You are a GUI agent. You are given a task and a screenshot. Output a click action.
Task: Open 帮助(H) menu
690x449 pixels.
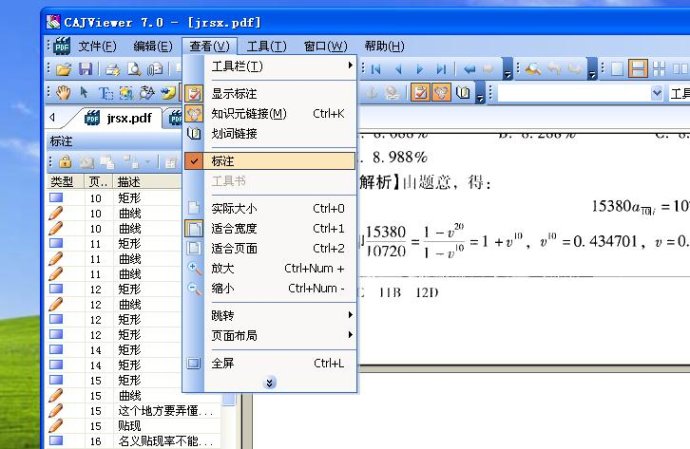384,46
